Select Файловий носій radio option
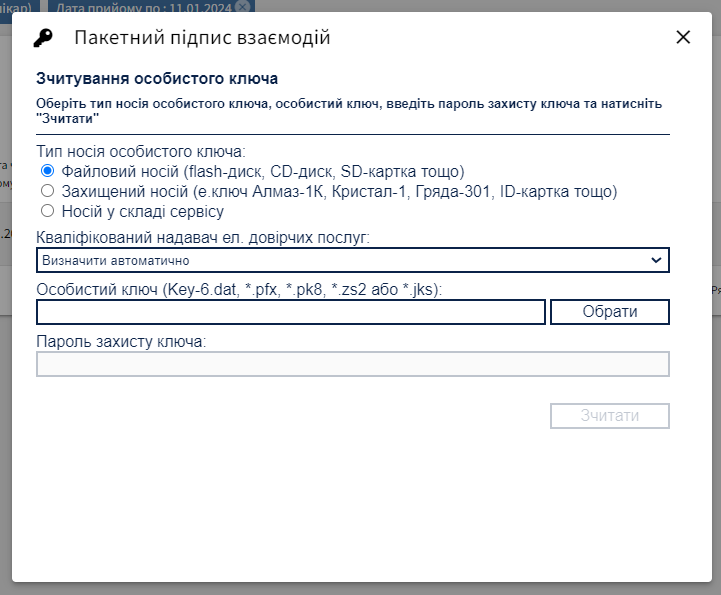Image resolution: width=721 pixels, height=595 pixels. click(47, 171)
